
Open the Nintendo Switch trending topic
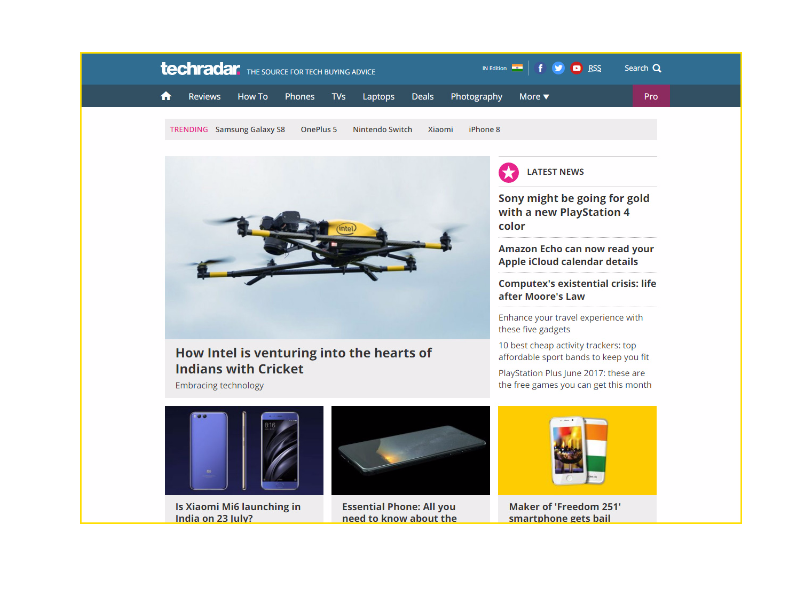click(382, 129)
